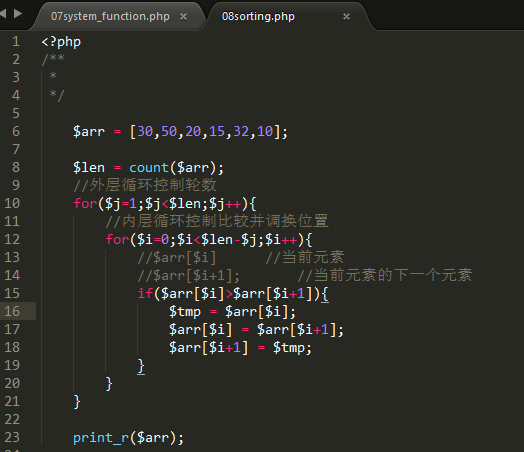This screenshot has height=452, width=524.
Task: Close the 07system_function.php tab
Action: [x=183, y=16]
